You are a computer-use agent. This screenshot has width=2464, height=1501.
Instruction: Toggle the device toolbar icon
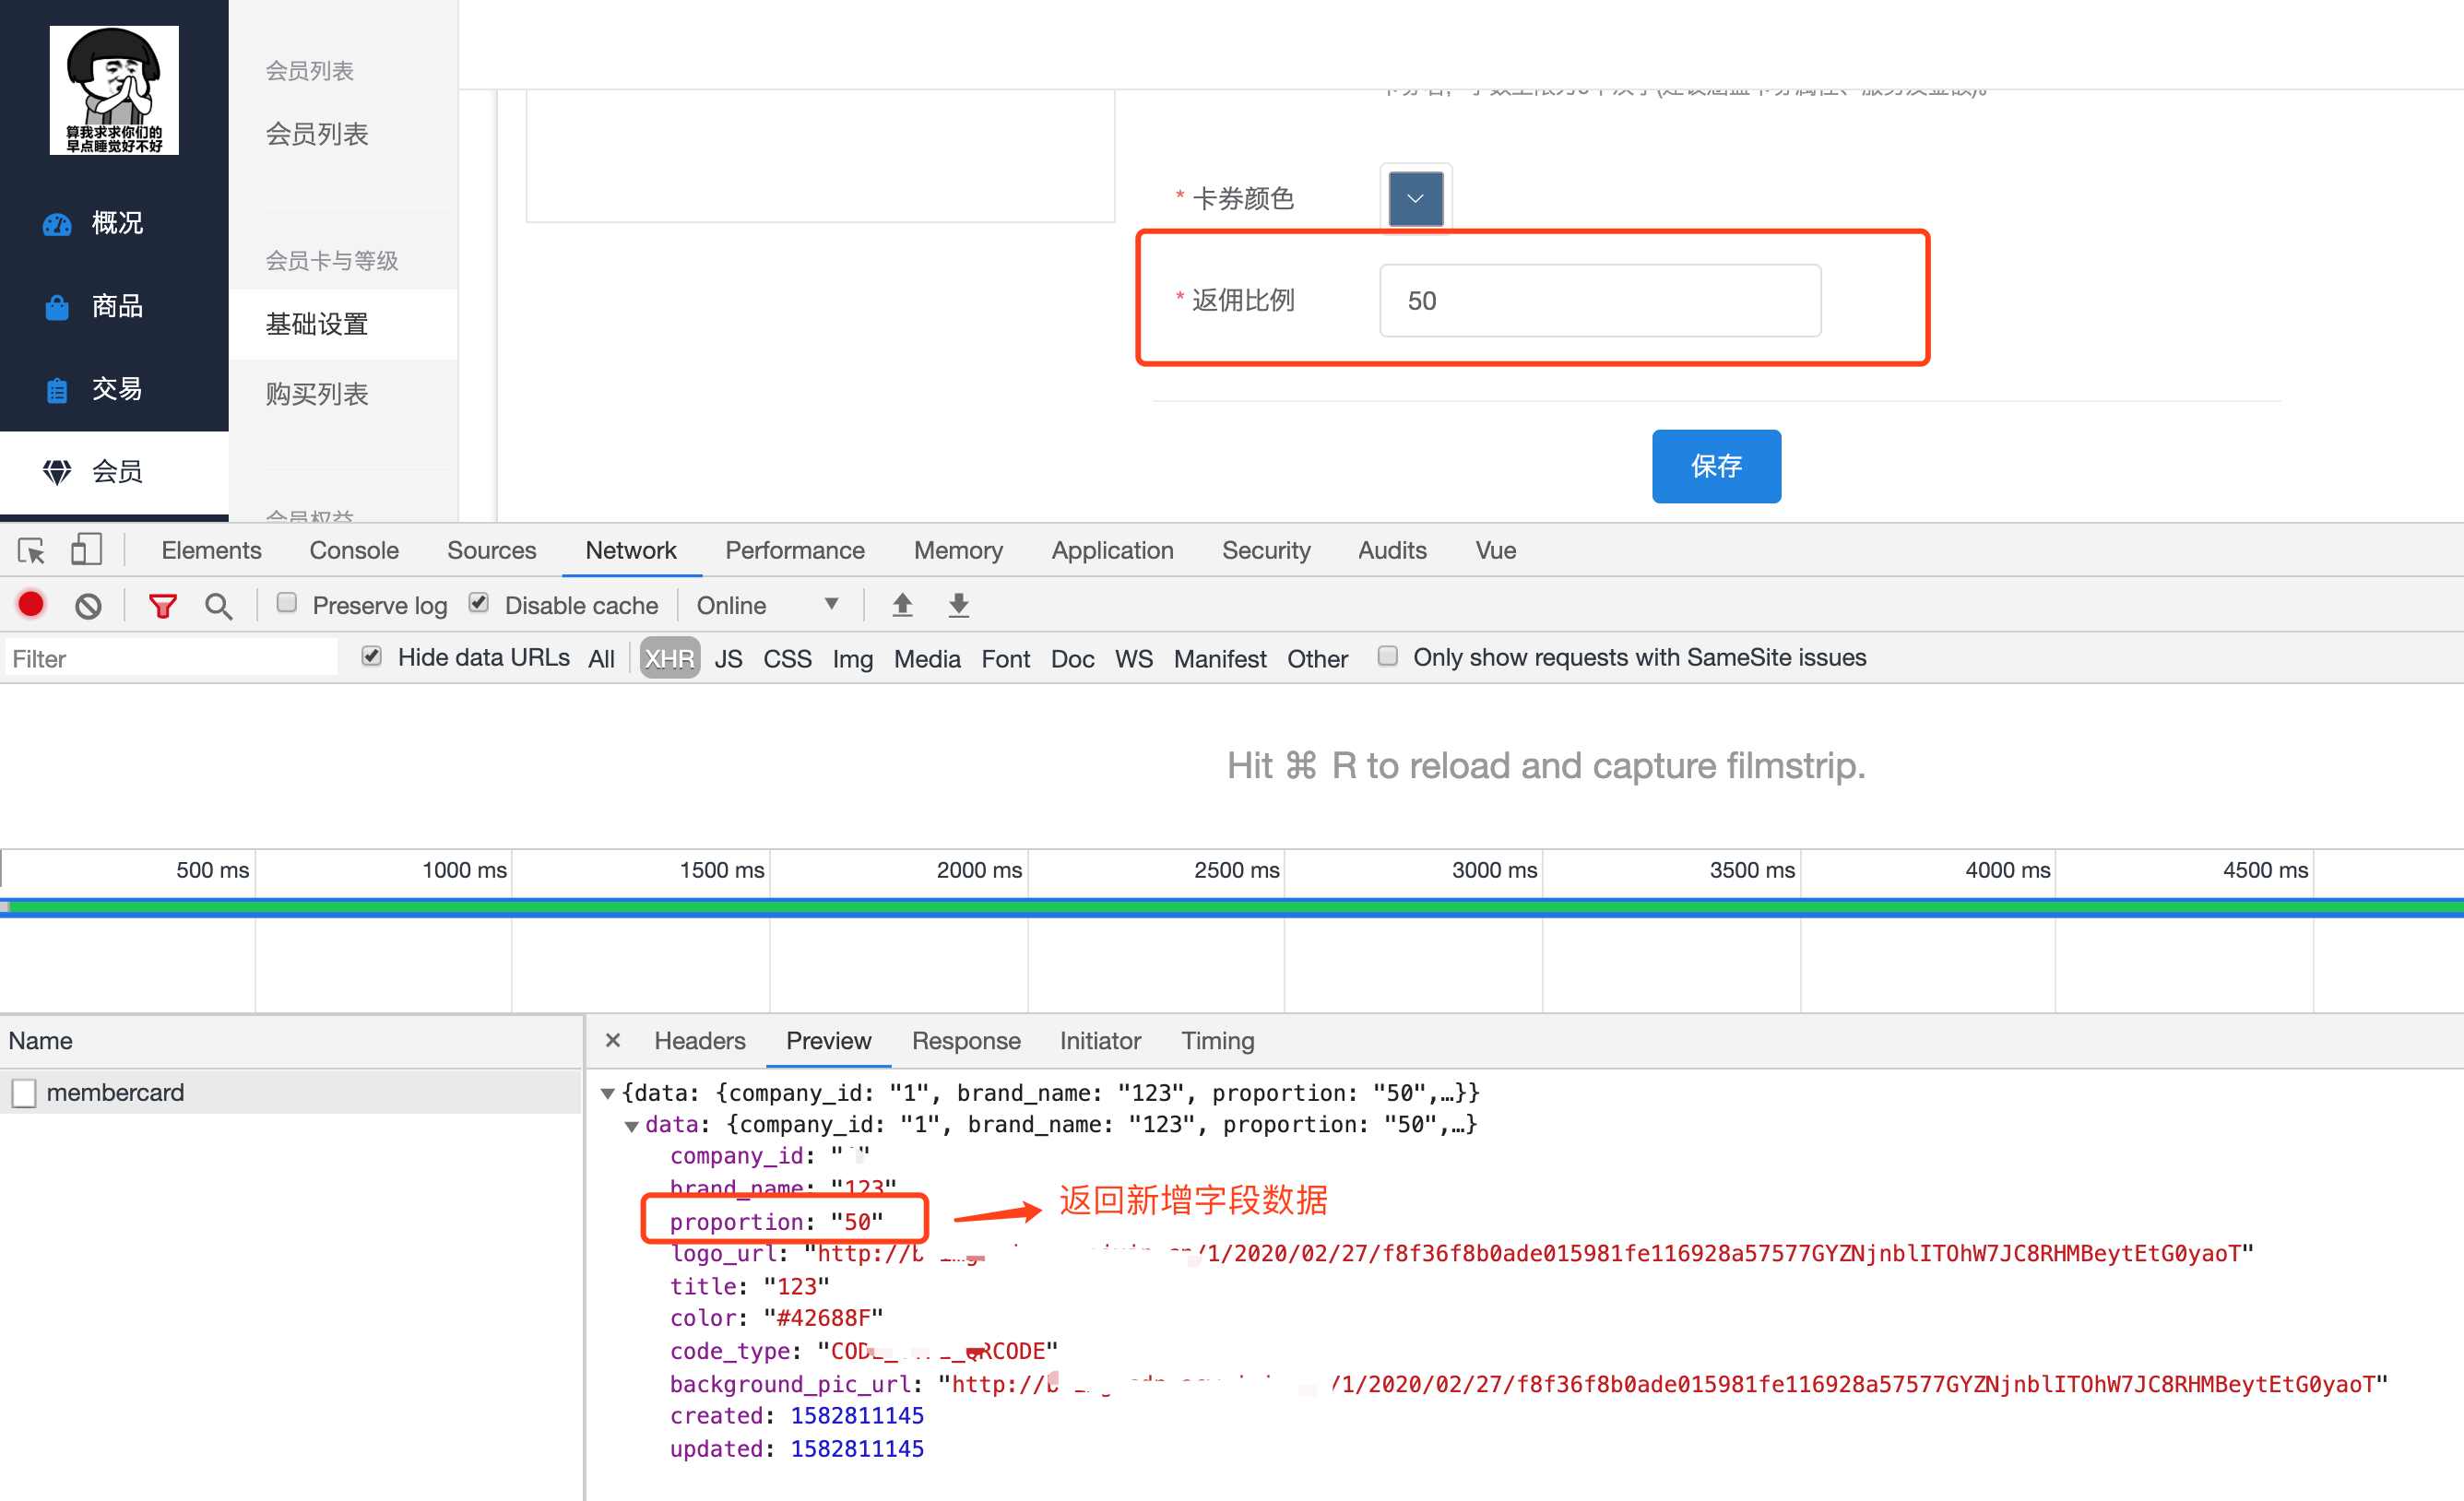87,549
